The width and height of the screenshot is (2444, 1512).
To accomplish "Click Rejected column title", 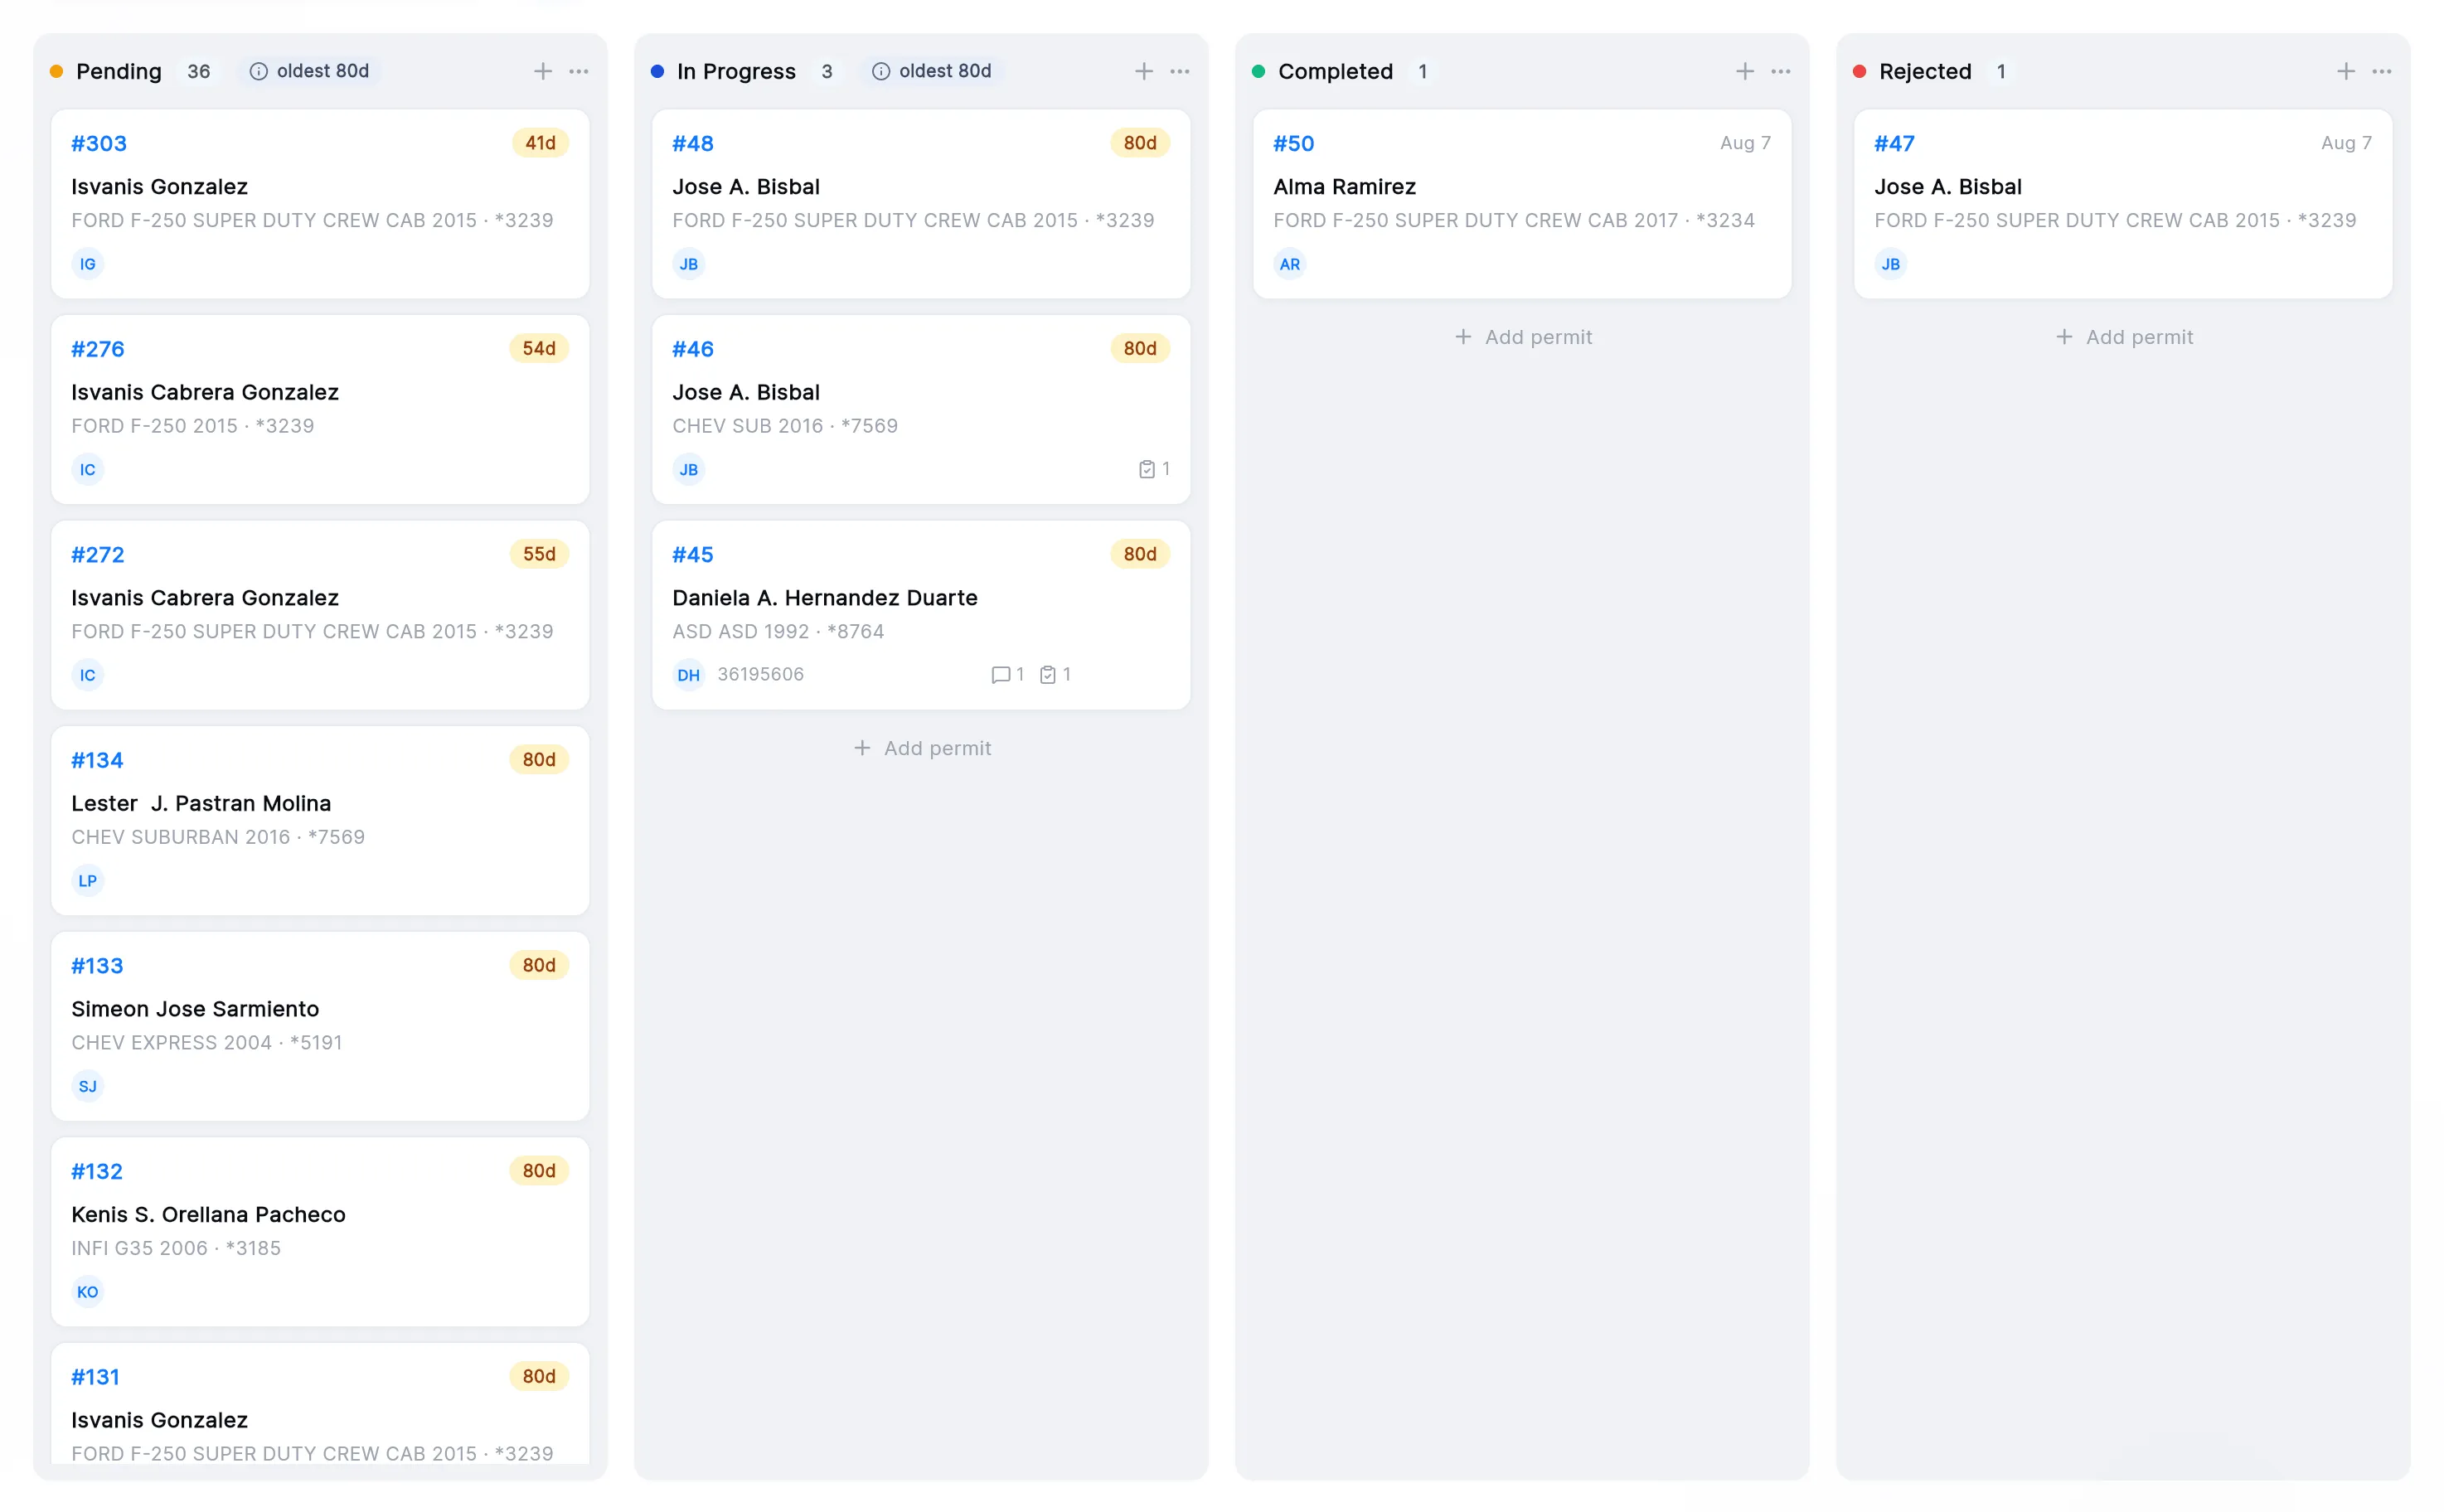I will [x=1926, y=71].
